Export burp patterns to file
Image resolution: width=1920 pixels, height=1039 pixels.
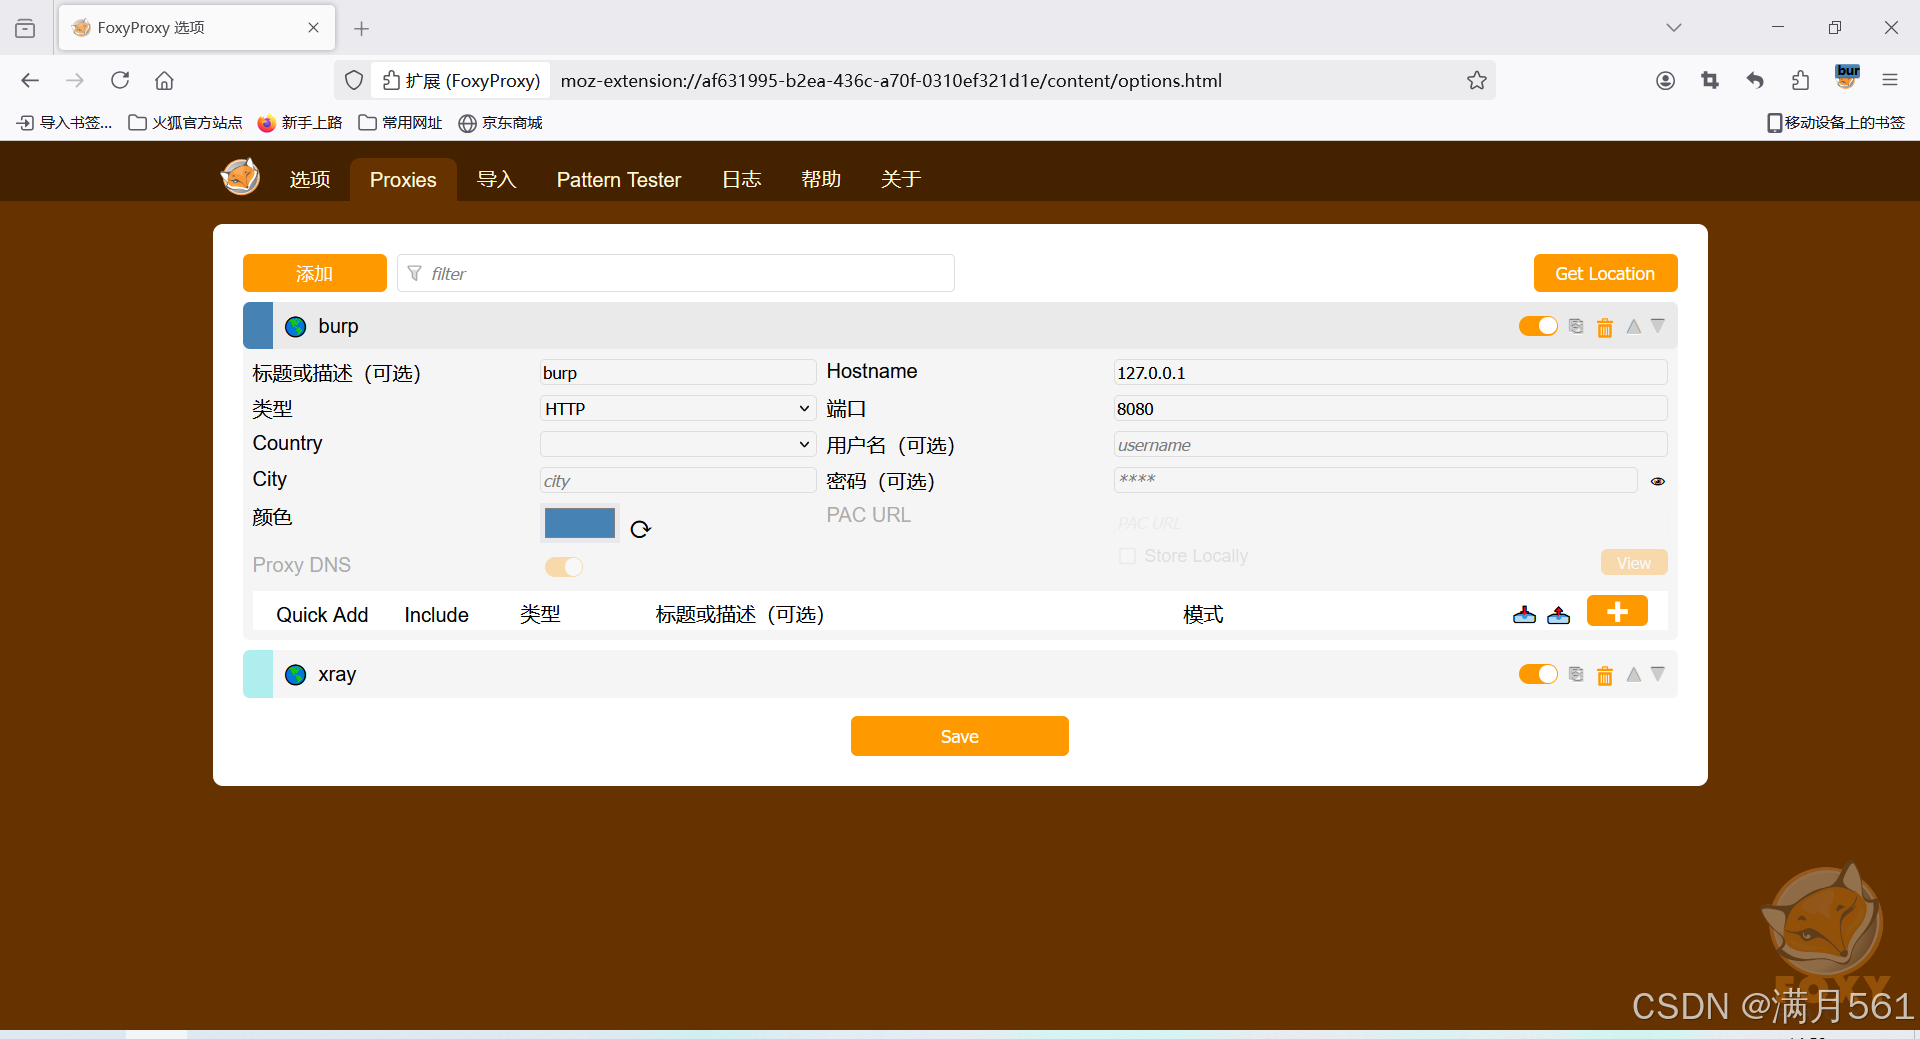1559,614
